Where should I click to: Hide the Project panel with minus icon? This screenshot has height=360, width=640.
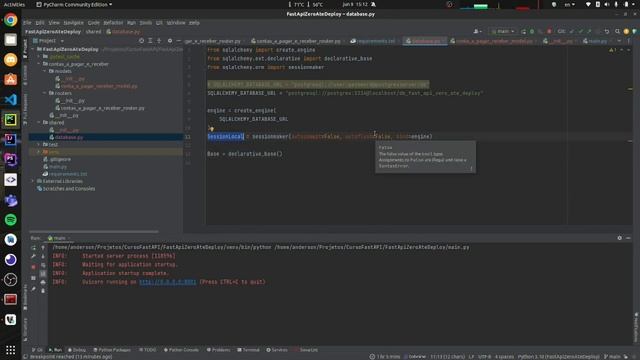coord(178,41)
